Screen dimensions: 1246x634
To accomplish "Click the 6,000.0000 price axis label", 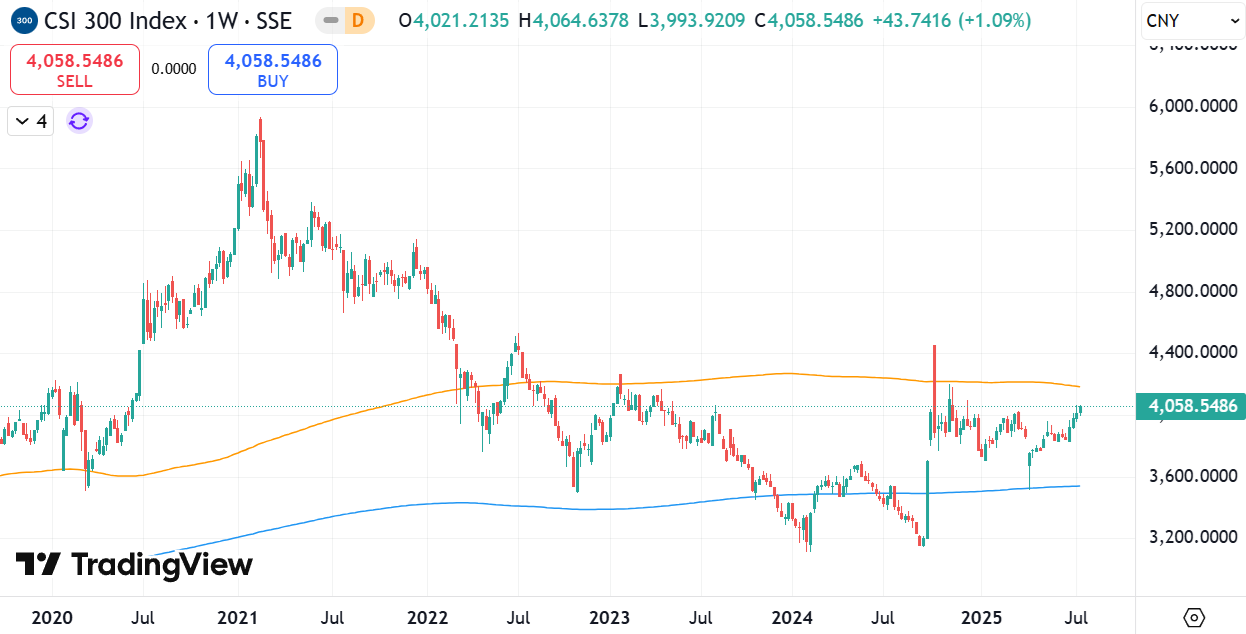I will tap(1191, 106).
